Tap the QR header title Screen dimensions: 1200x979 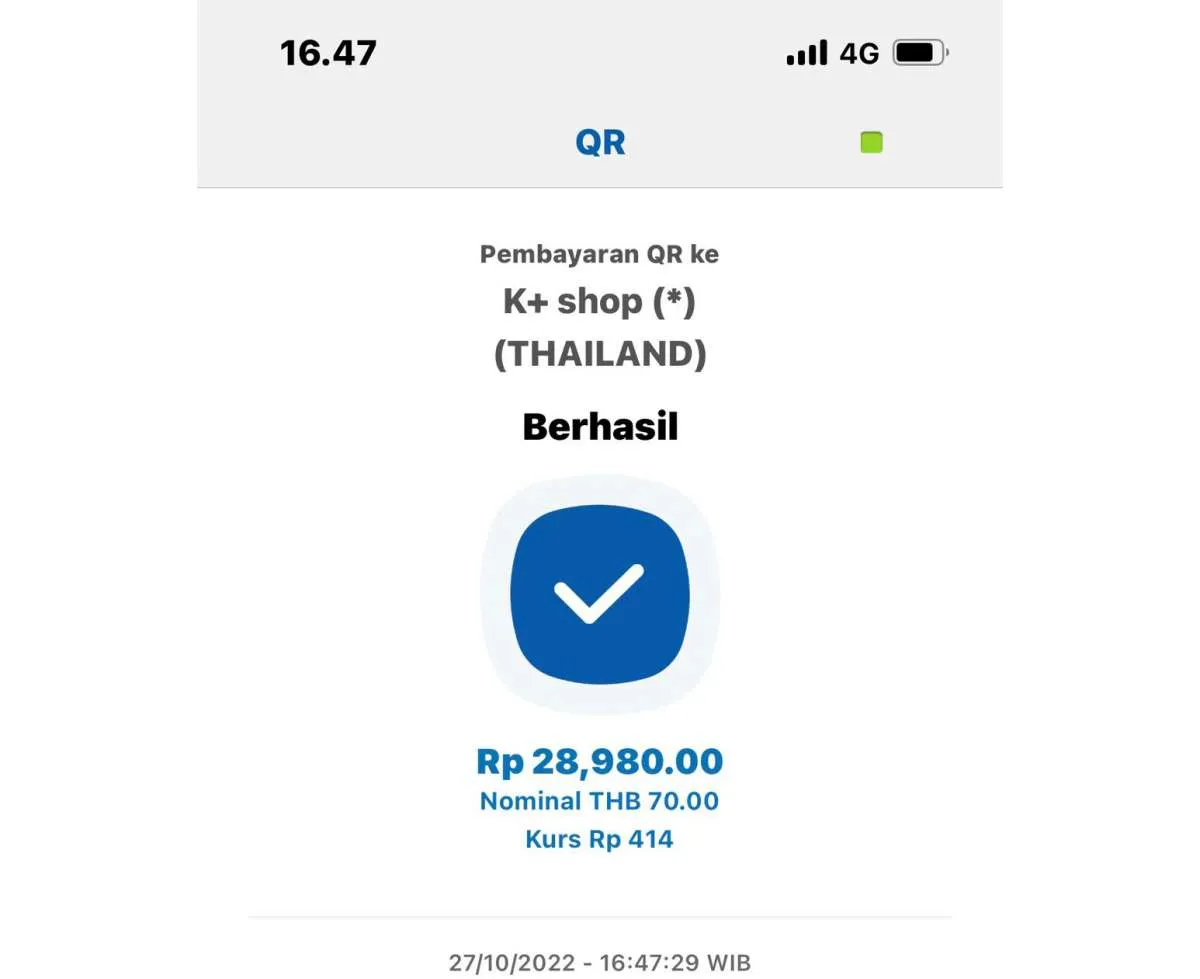point(600,142)
